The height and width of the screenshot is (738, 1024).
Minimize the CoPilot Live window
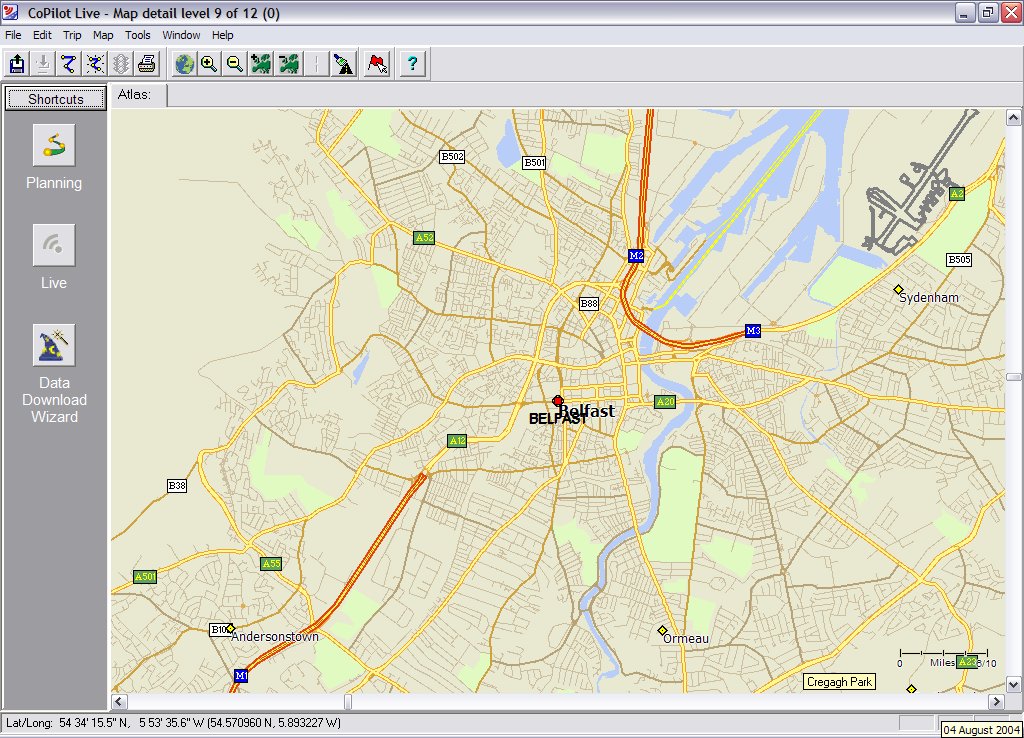coord(965,12)
